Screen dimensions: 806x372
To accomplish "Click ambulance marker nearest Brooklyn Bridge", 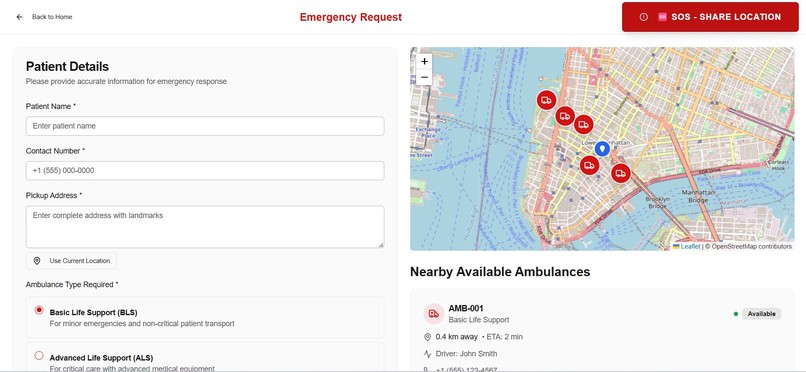I will pyautogui.click(x=620, y=173).
